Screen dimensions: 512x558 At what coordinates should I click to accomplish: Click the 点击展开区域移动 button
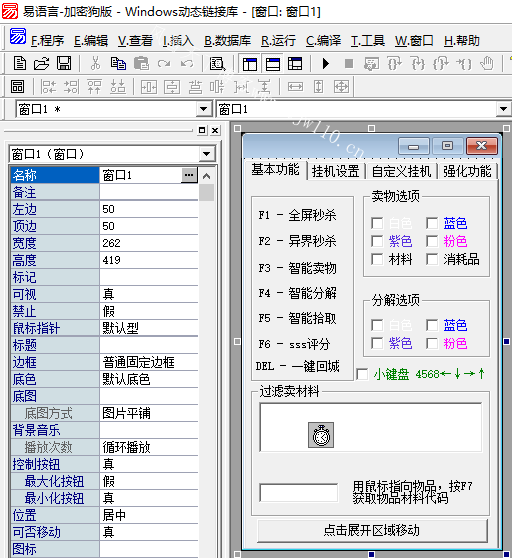click(x=372, y=530)
